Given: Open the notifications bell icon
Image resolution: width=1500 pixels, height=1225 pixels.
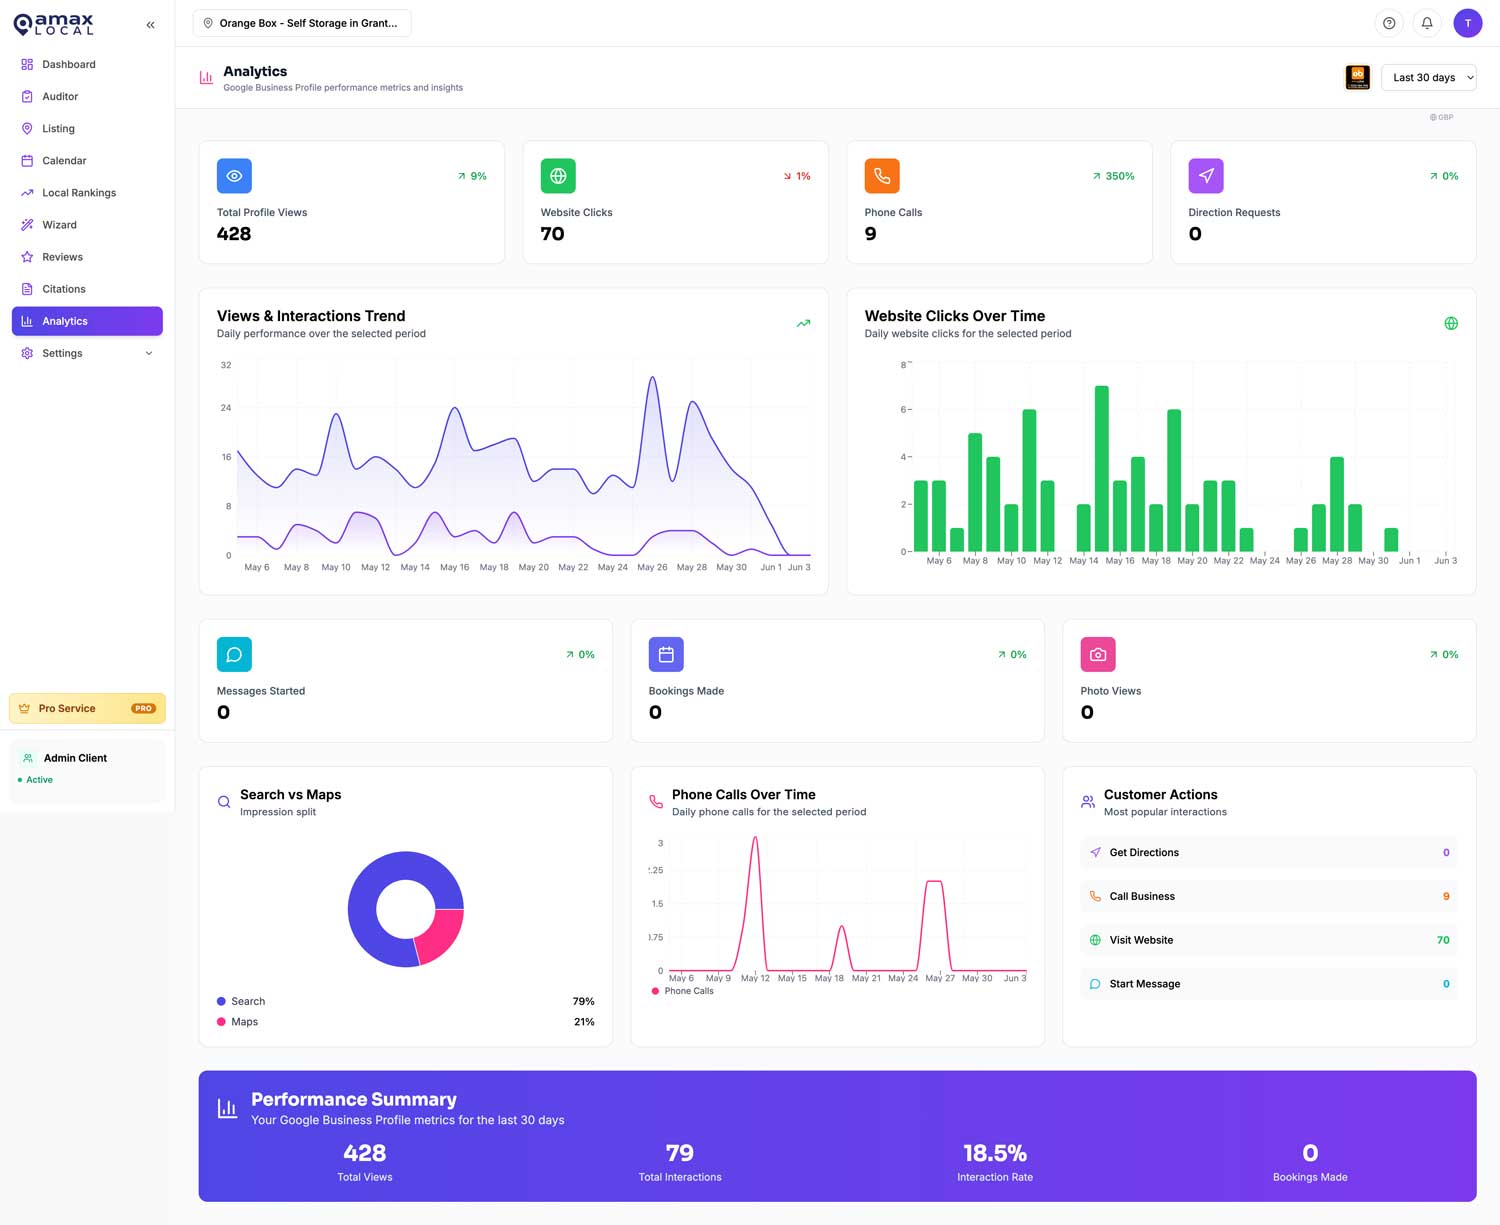Looking at the screenshot, I should pyautogui.click(x=1427, y=23).
